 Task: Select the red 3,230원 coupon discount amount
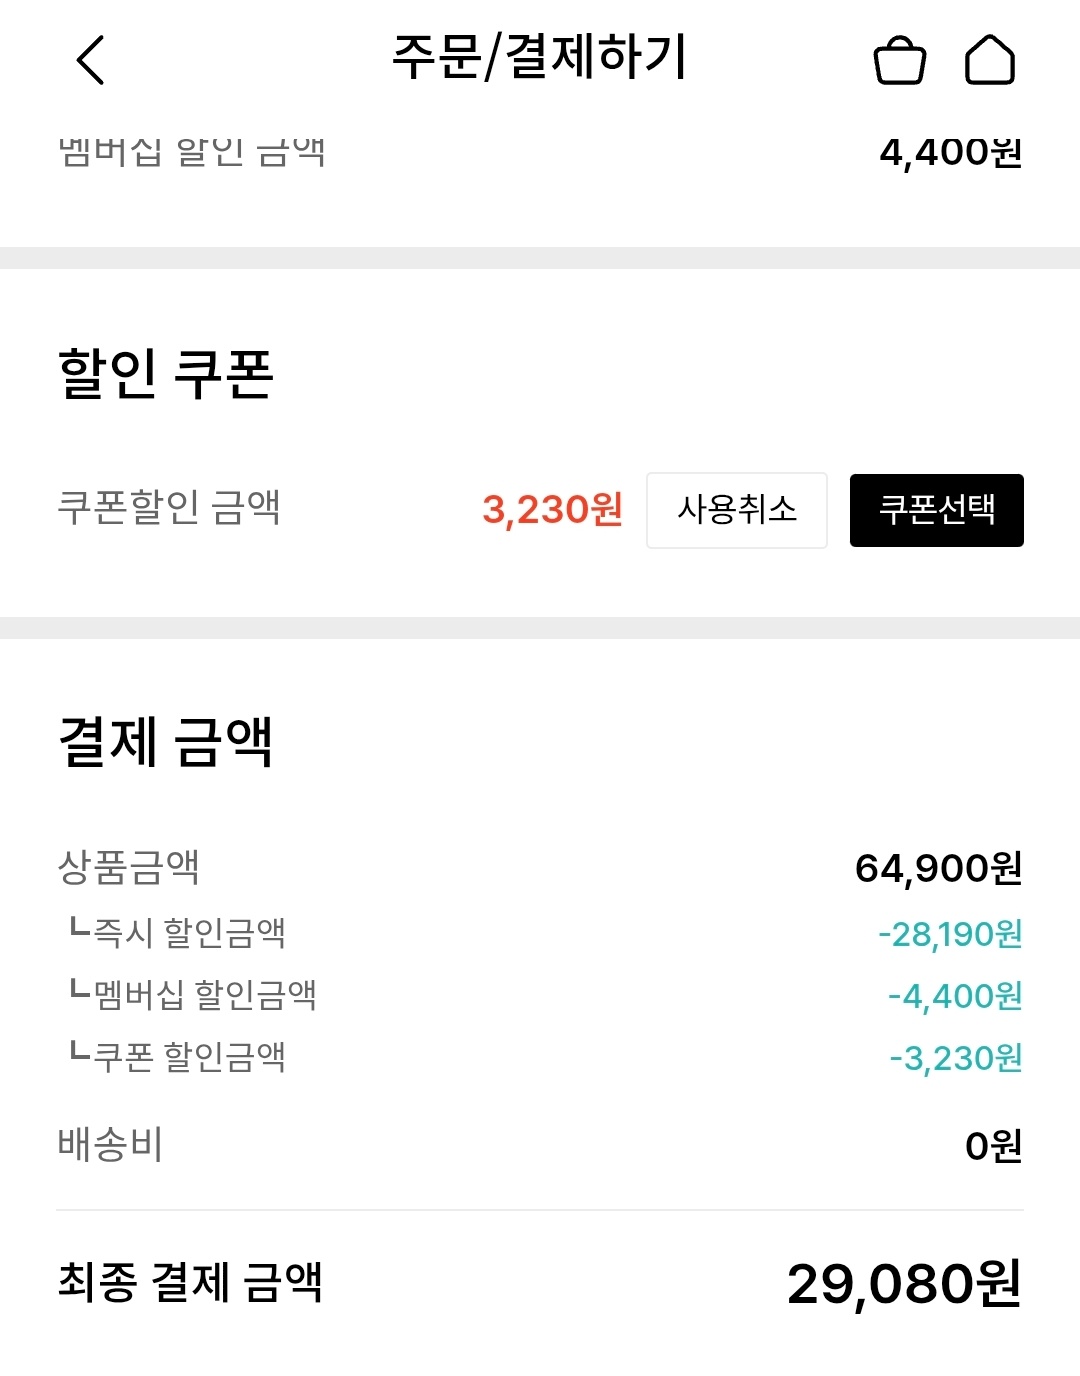[553, 510]
